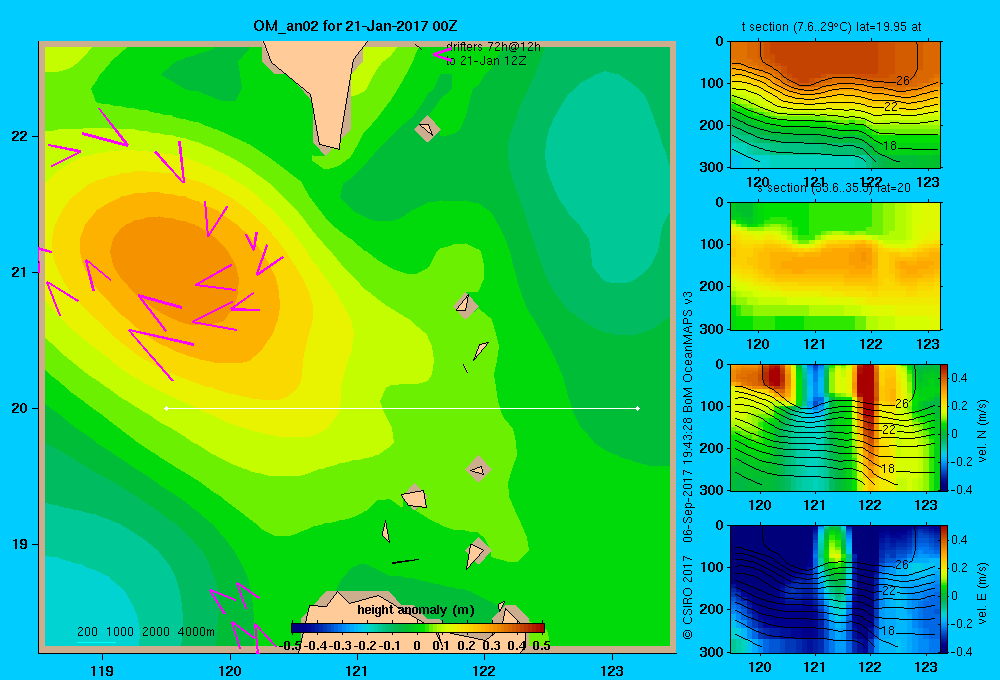Click the "height anomaly (m)" colorbar caption
Image resolution: width=1000 pixels, height=680 pixels.
point(416,610)
